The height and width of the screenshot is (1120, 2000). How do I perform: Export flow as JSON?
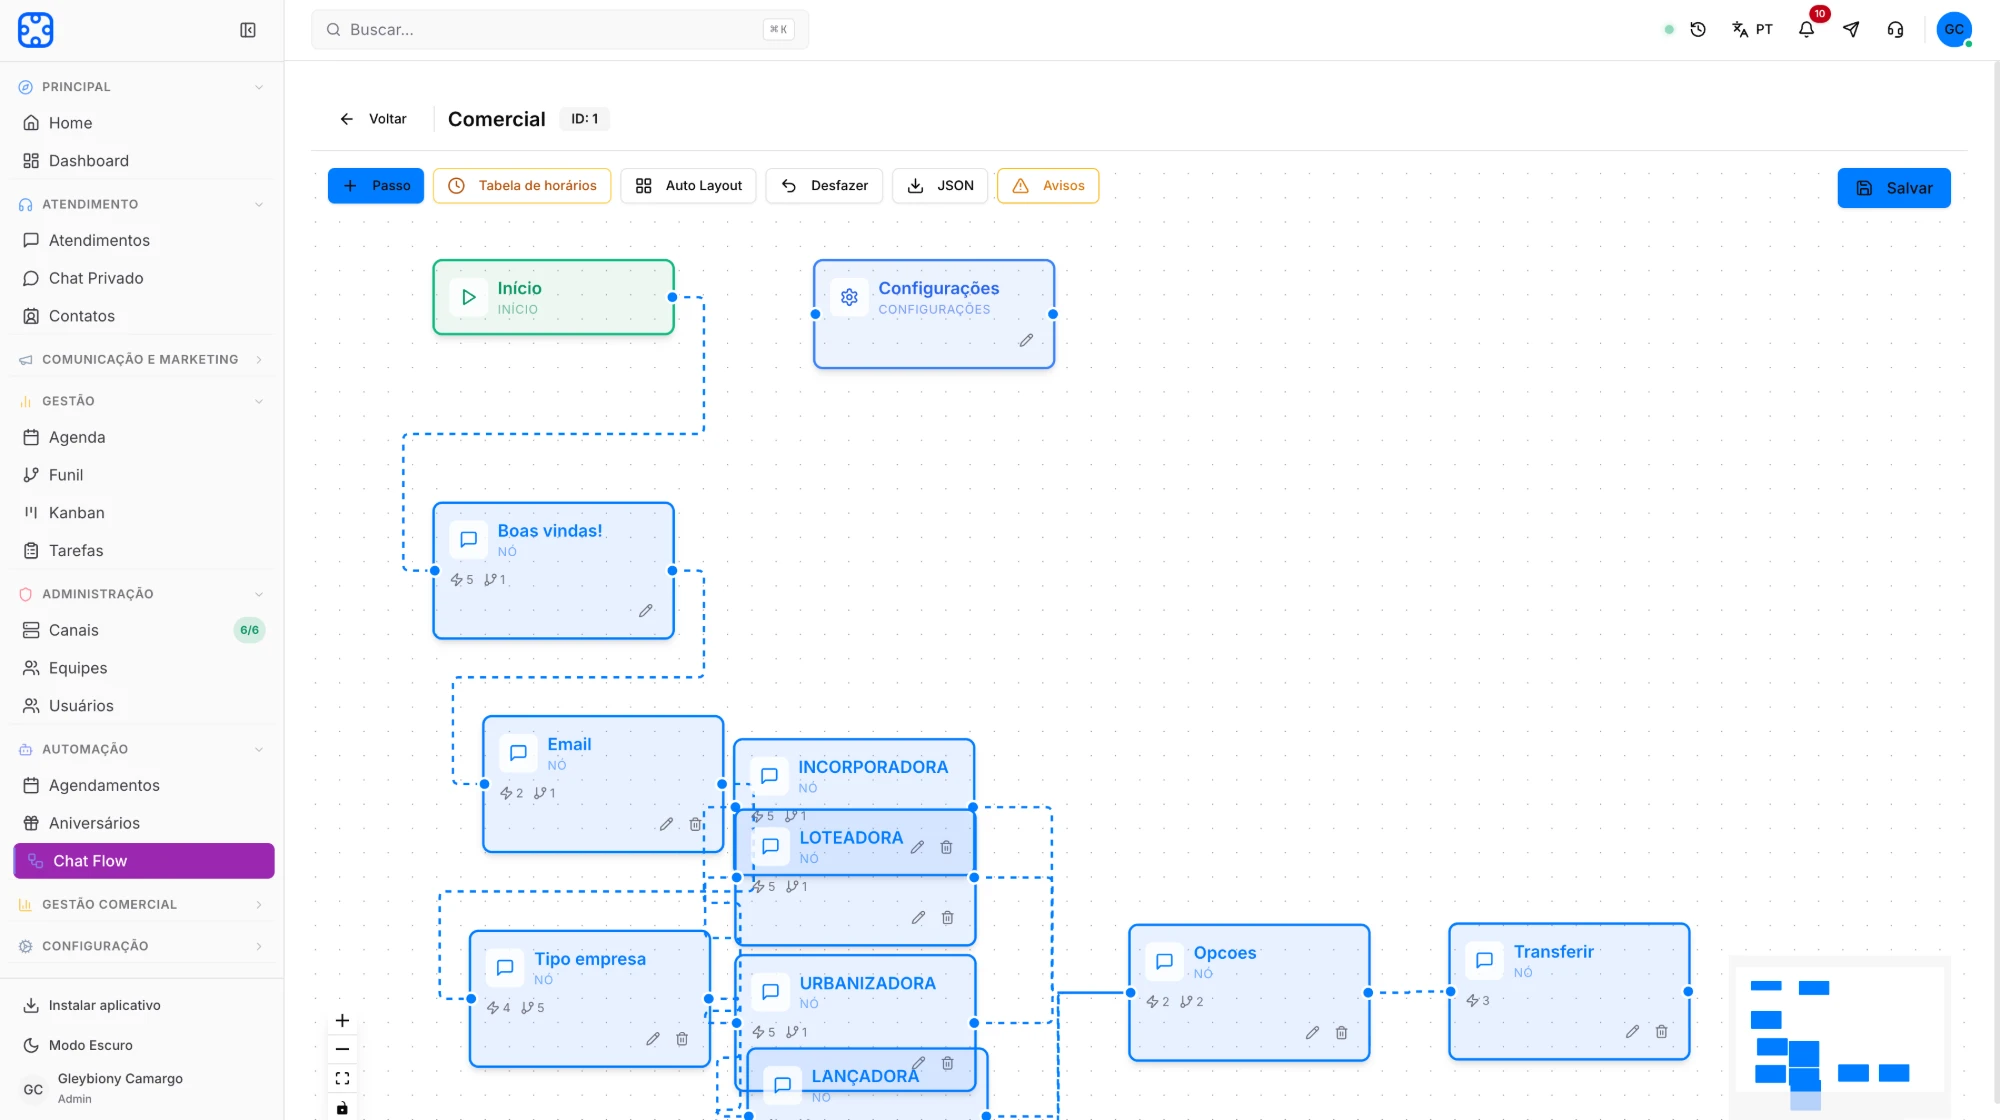coord(940,186)
